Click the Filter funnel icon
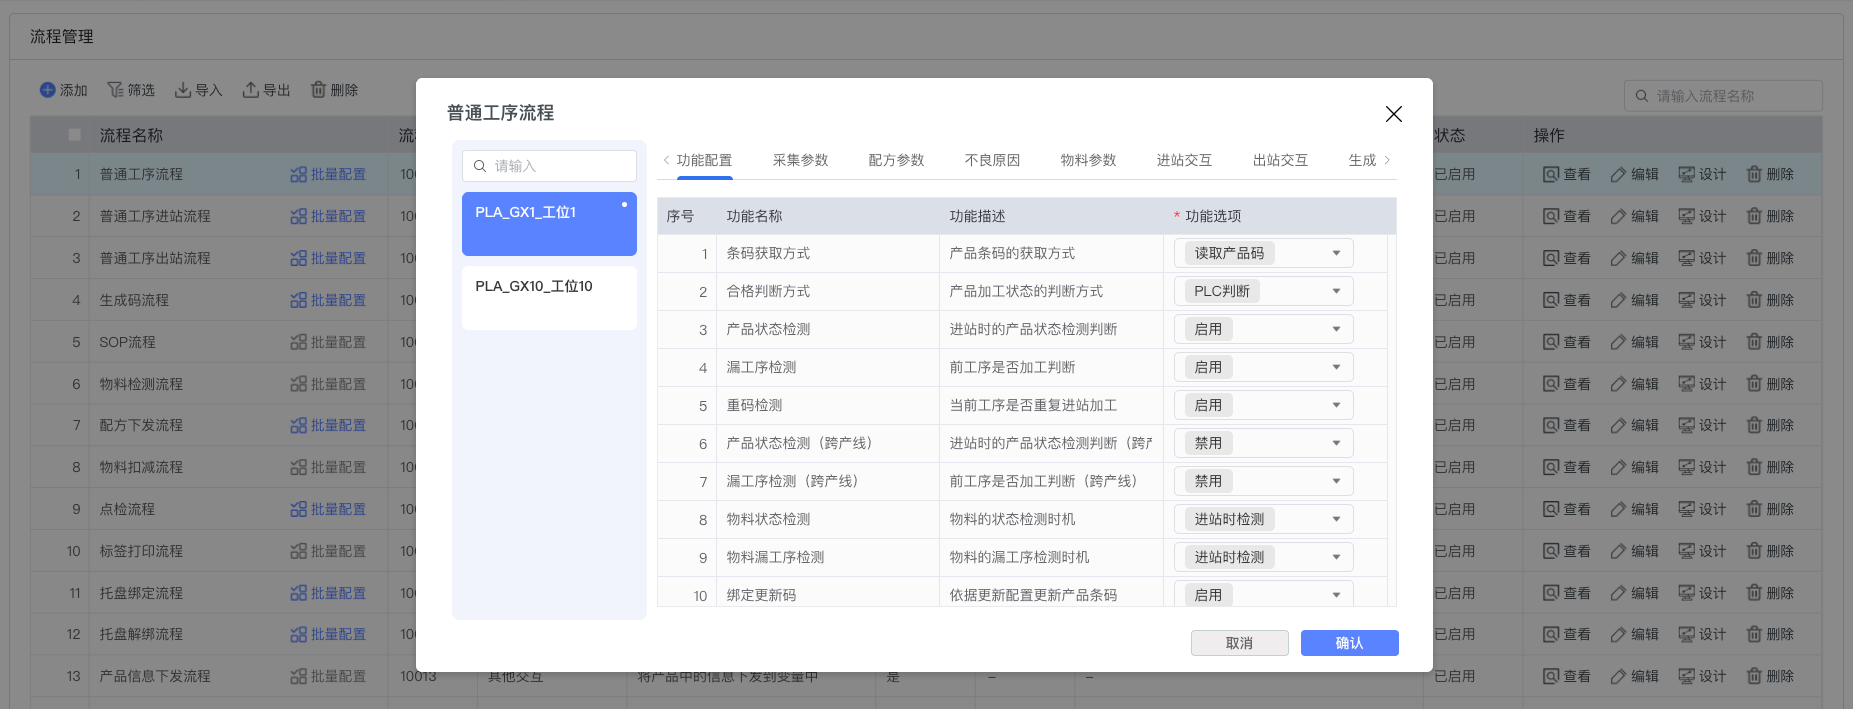 pos(115,90)
